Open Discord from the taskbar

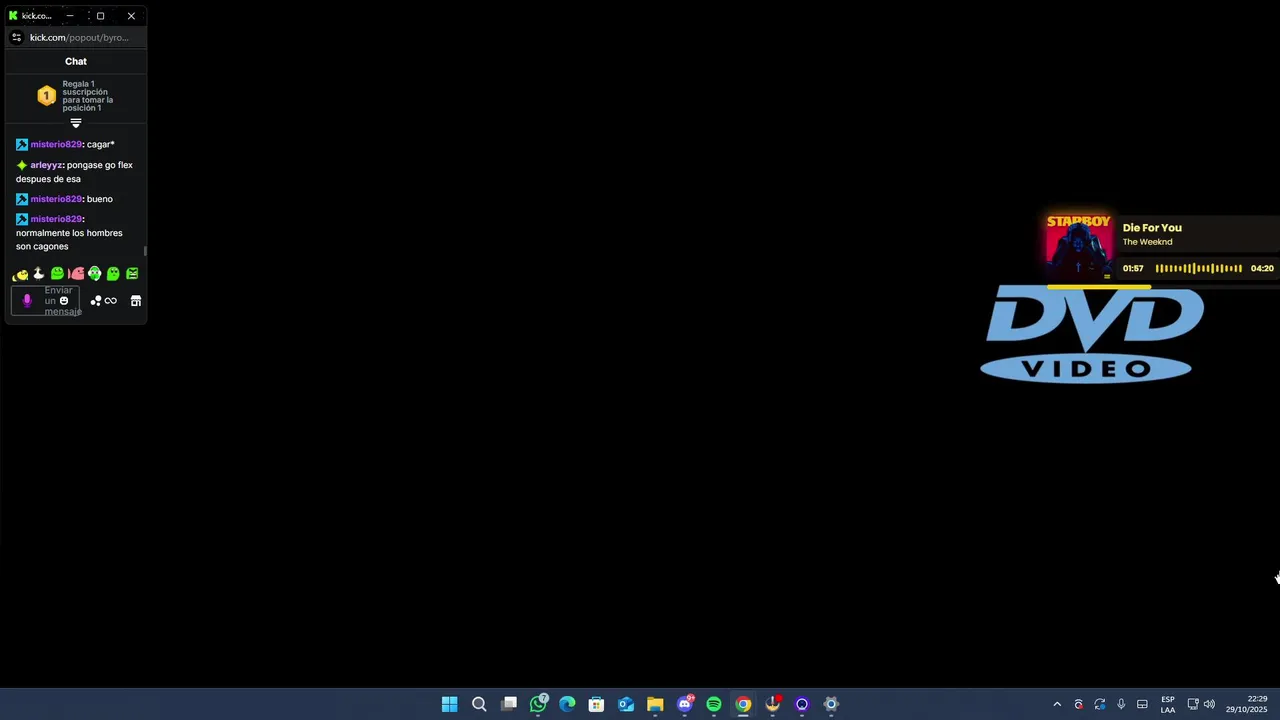[685, 704]
